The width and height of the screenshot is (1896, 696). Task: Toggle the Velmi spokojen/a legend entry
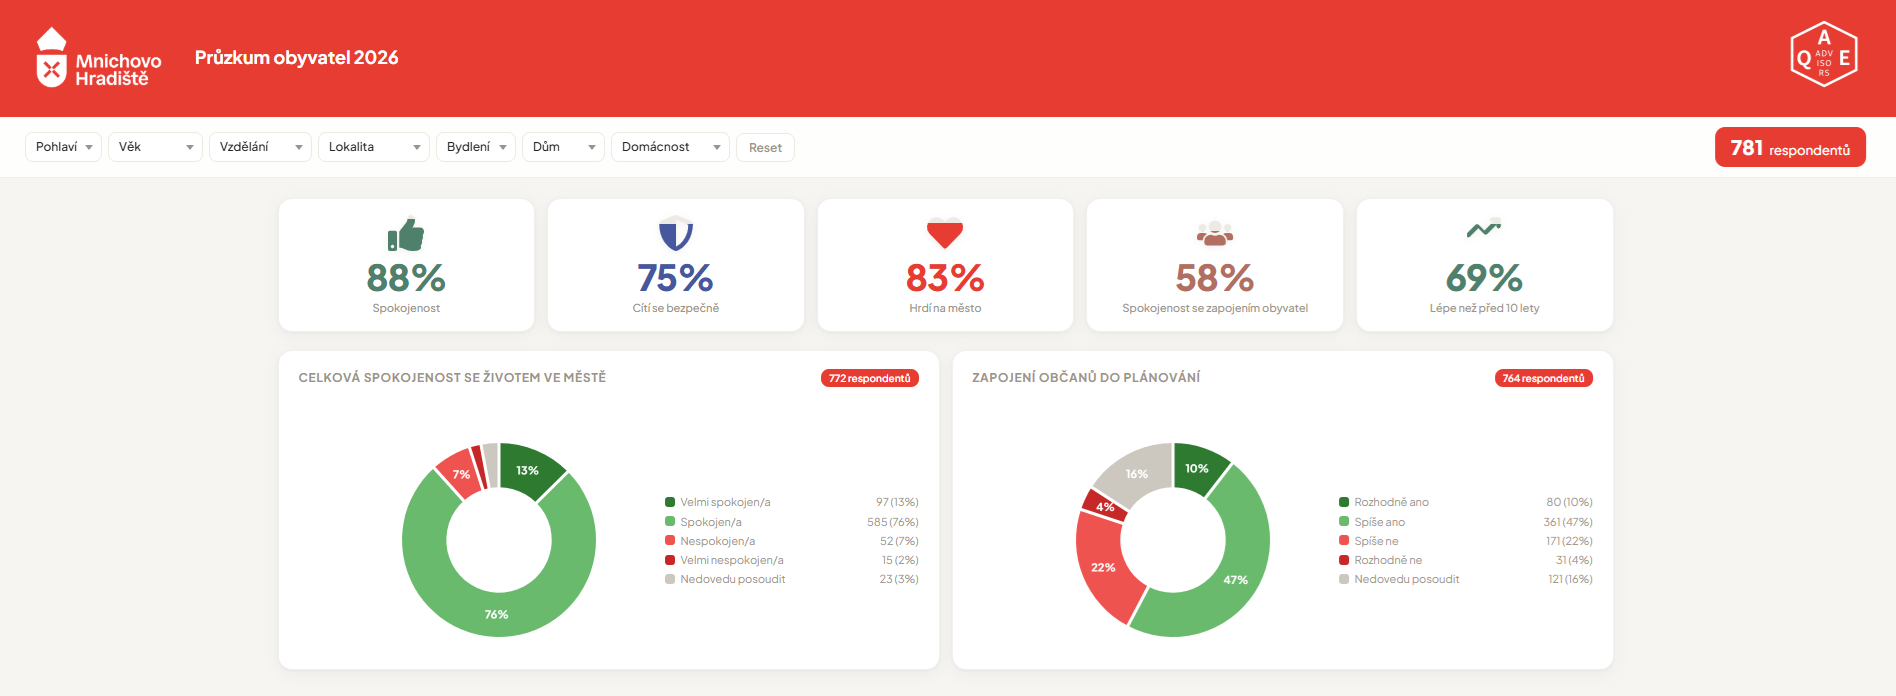(724, 502)
